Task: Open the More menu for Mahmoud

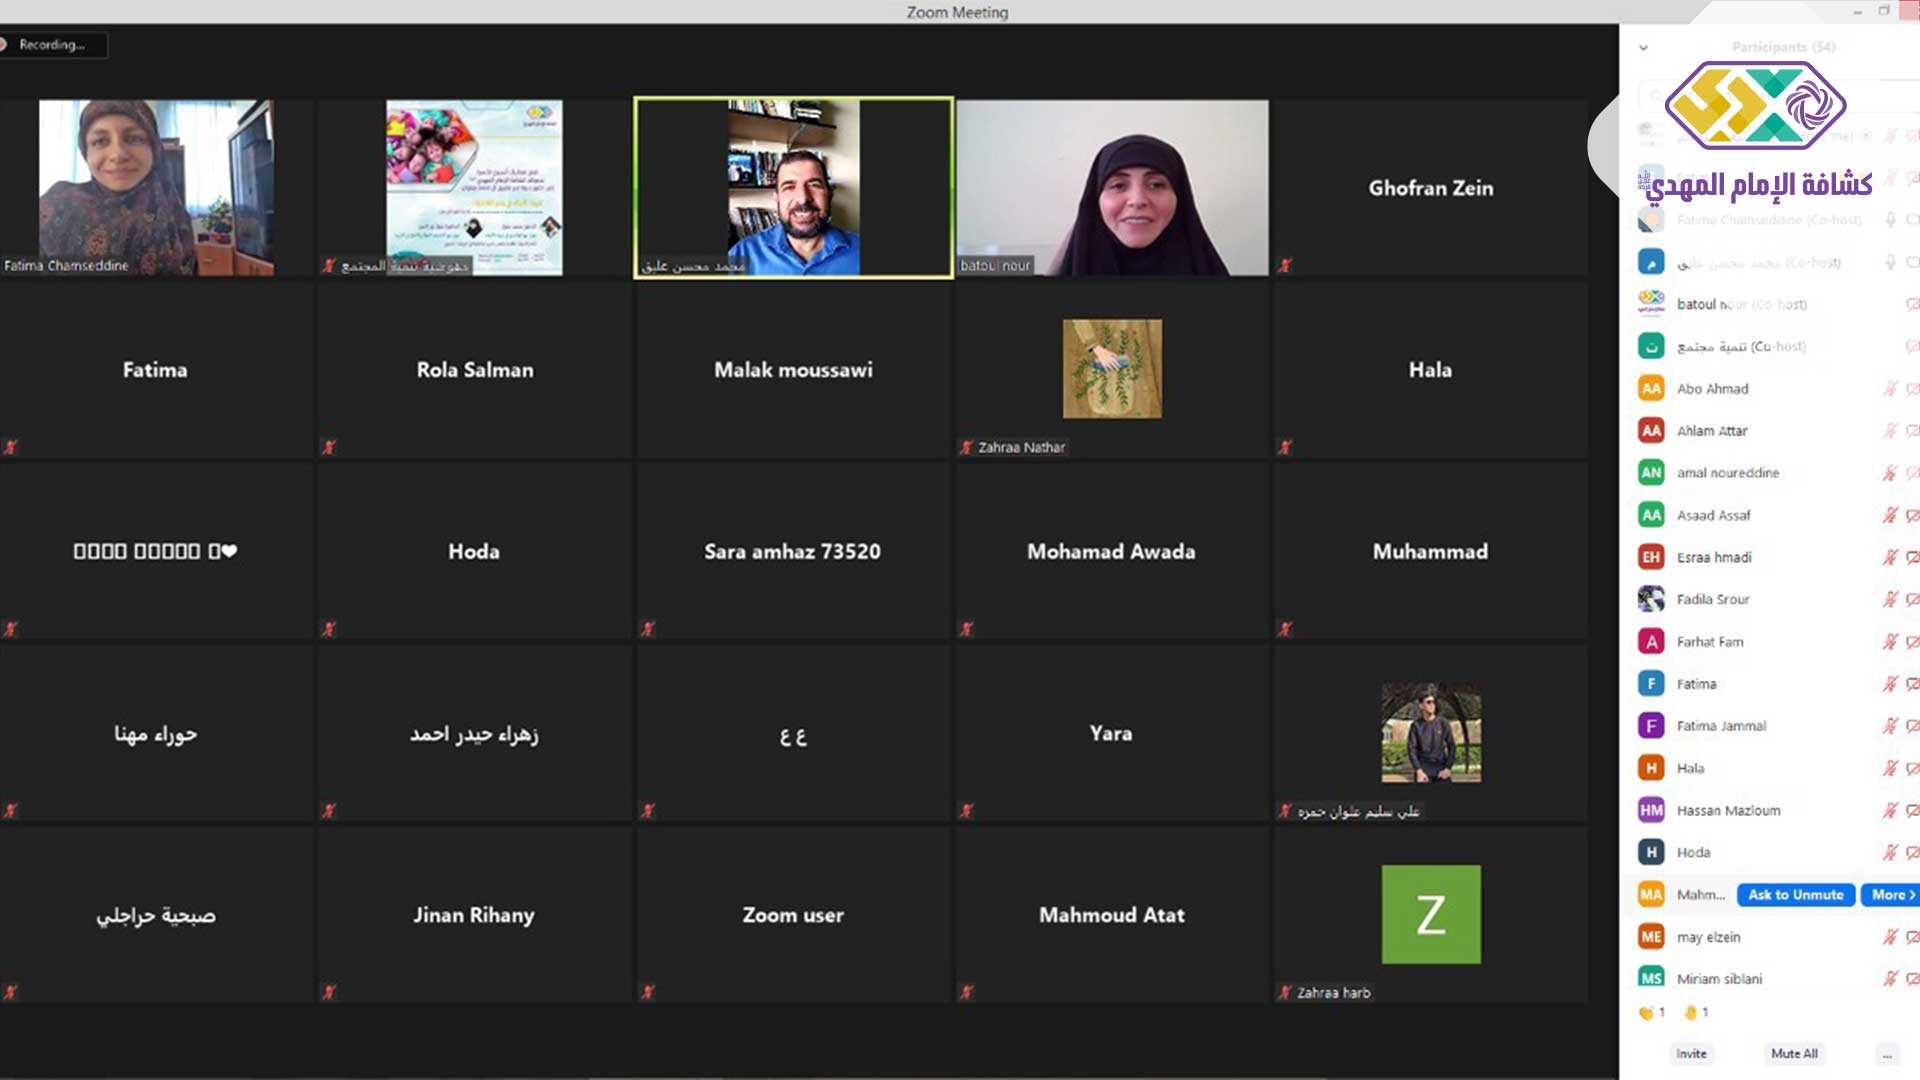Action: click(x=1890, y=895)
